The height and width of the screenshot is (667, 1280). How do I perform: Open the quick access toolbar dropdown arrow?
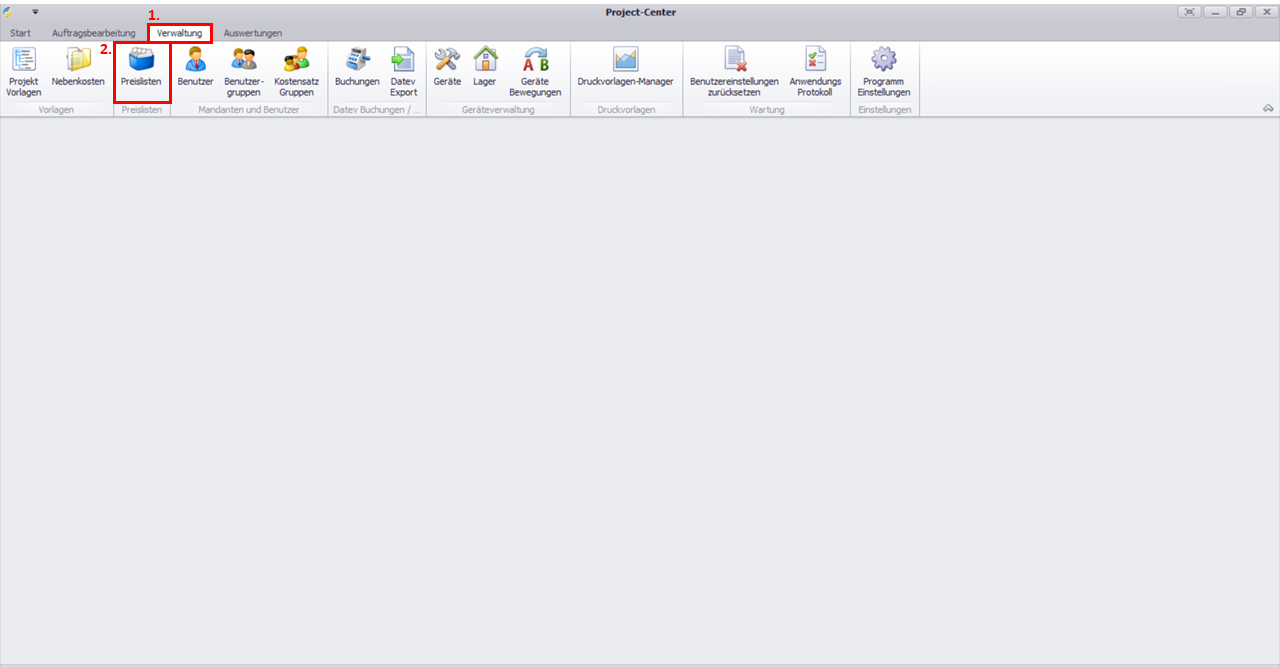tap(35, 12)
